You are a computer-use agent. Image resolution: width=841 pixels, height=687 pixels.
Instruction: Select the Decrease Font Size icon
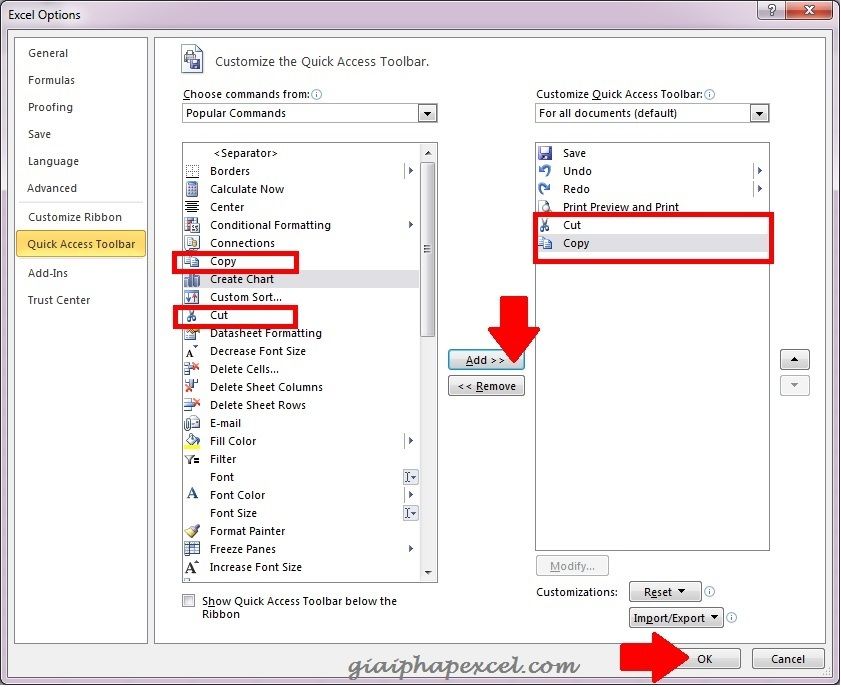coord(192,351)
